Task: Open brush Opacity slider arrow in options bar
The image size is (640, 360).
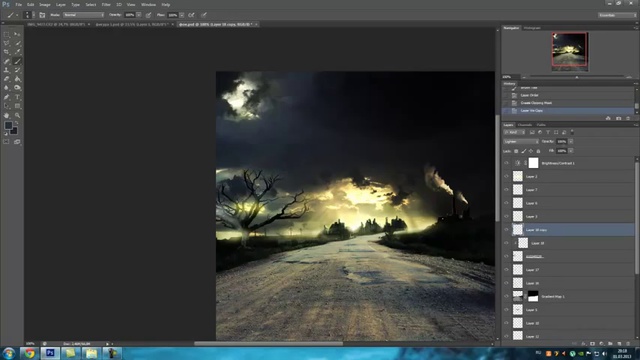Action: [139, 15]
